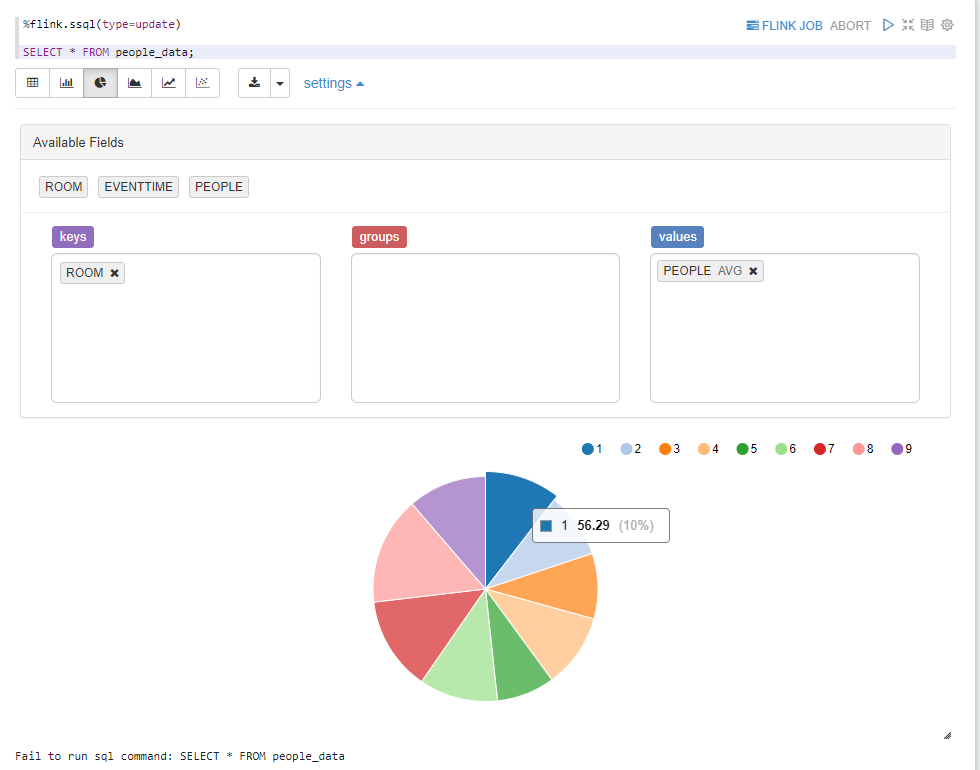980x770 pixels.
Task: Switch to area chart view
Action: 134,83
